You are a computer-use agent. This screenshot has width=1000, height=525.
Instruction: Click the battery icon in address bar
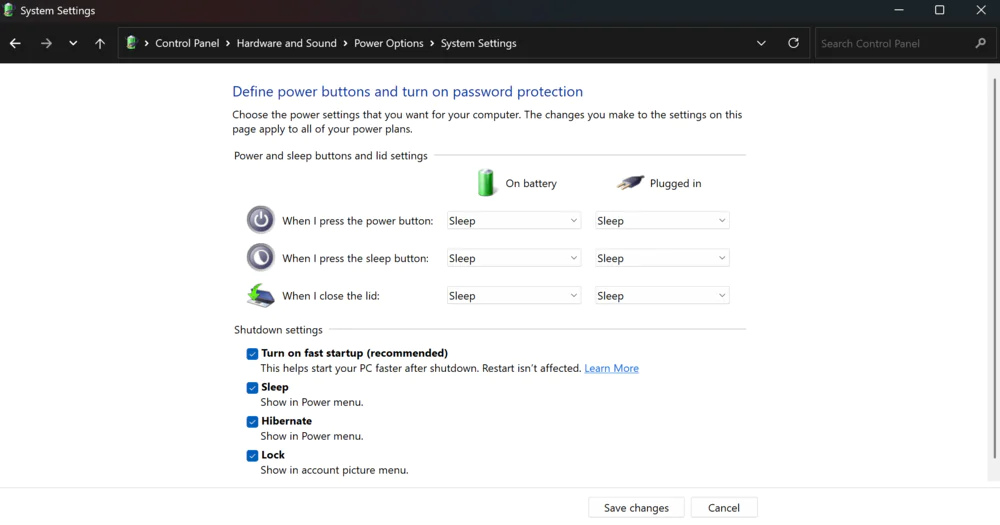pos(131,43)
